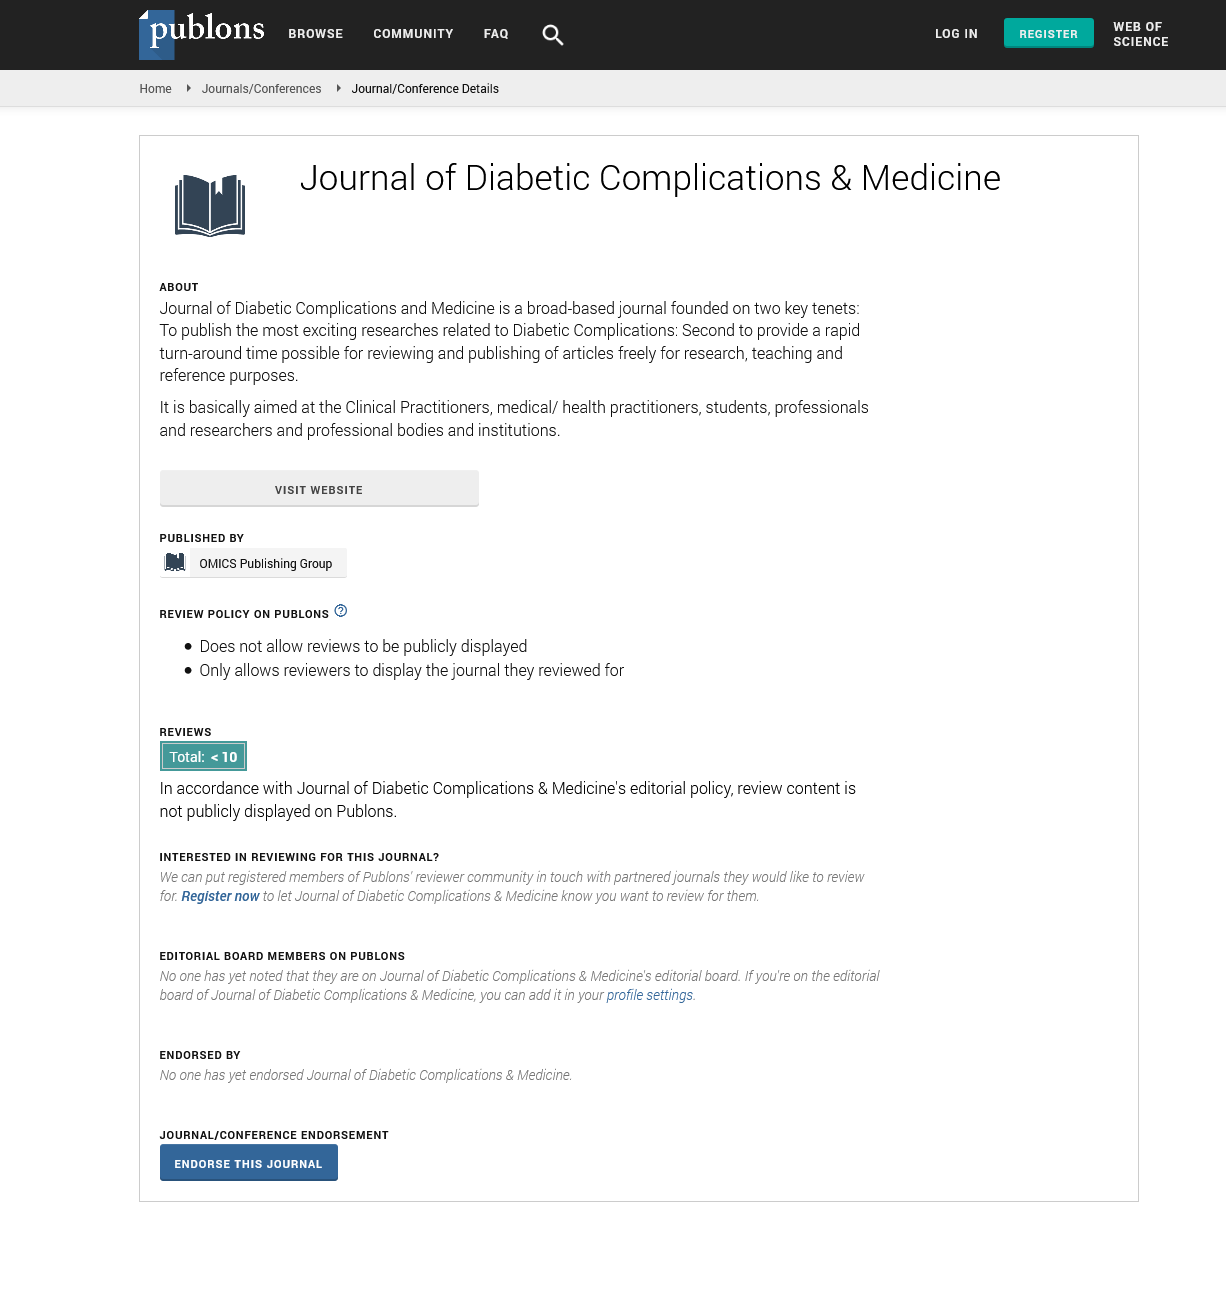Open Web of Science link
The image size is (1226, 1303).
pyautogui.click(x=1141, y=34)
